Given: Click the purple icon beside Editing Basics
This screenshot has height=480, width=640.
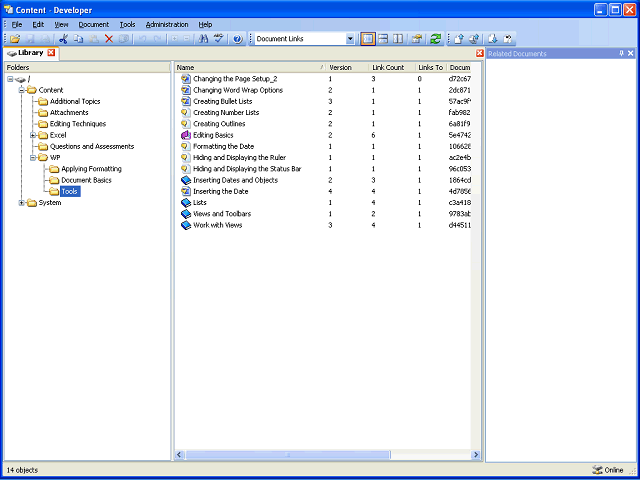Looking at the screenshot, I should pos(186,135).
